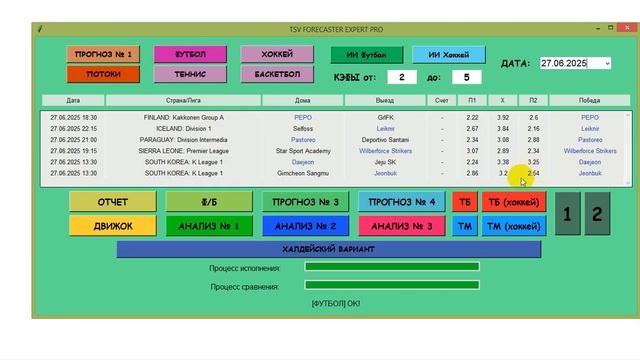Click the АНАЛИЗ № 2 button
The width and height of the screenshot is (640, 360).
[x=305, y=226]
